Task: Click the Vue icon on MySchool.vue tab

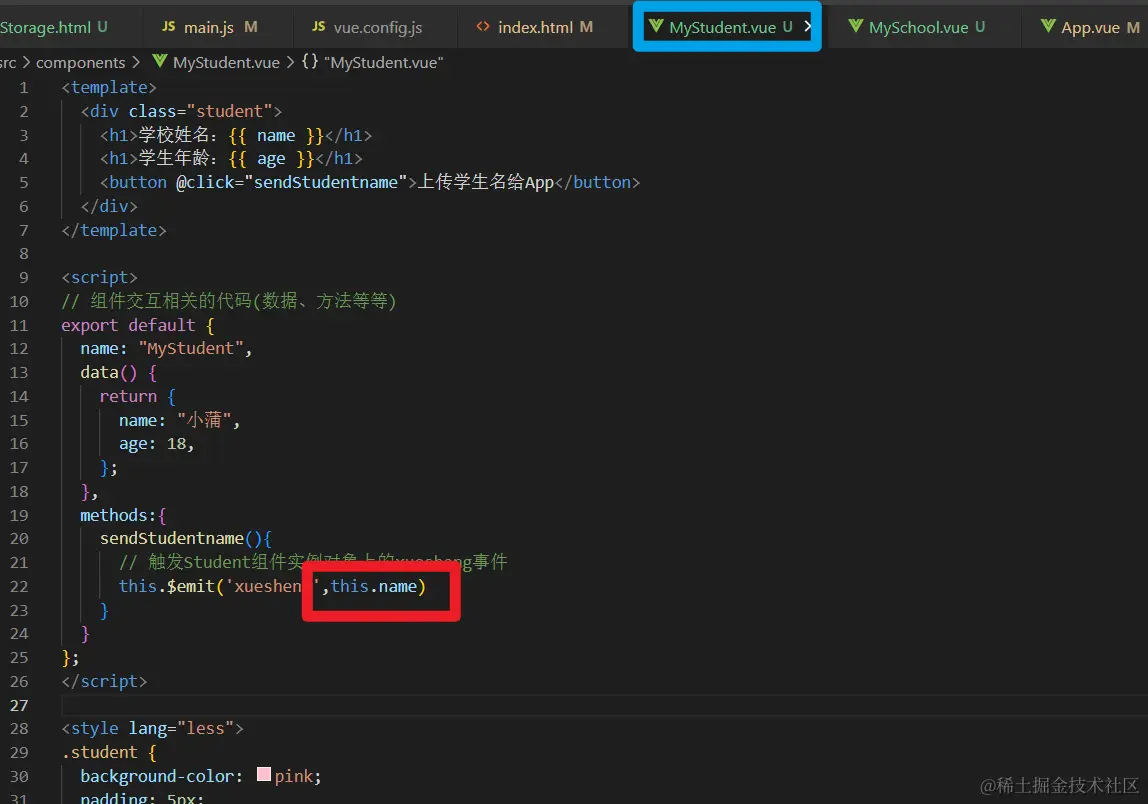Action: (x=855, y=26)
